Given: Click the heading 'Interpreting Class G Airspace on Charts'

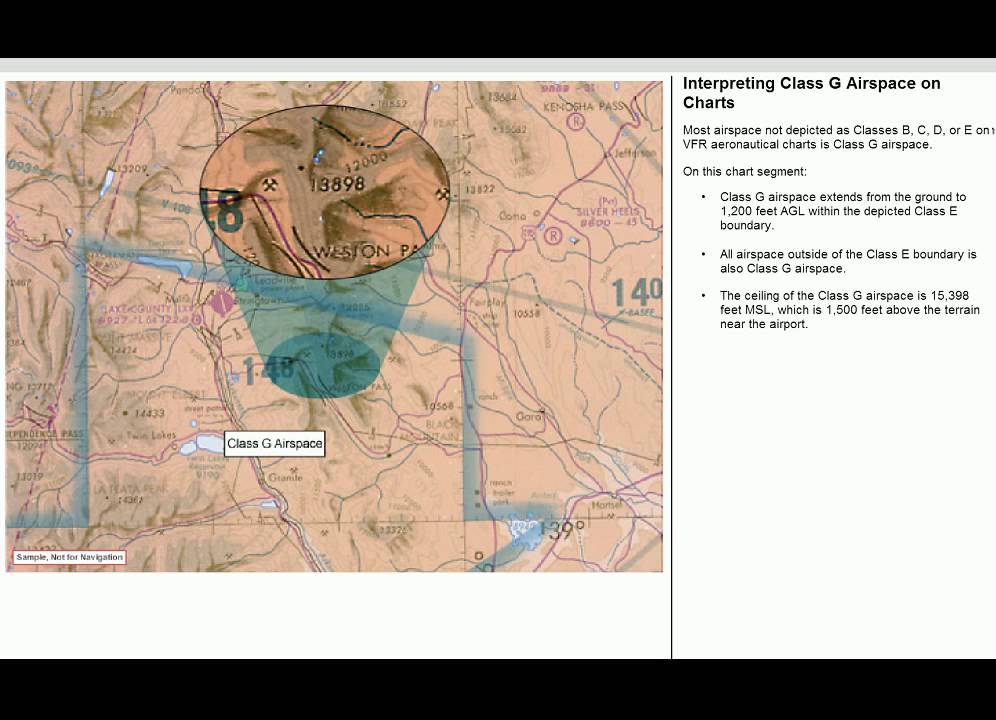Looking at the screenshot, I should pyautogui.click(x=811, y=93).
